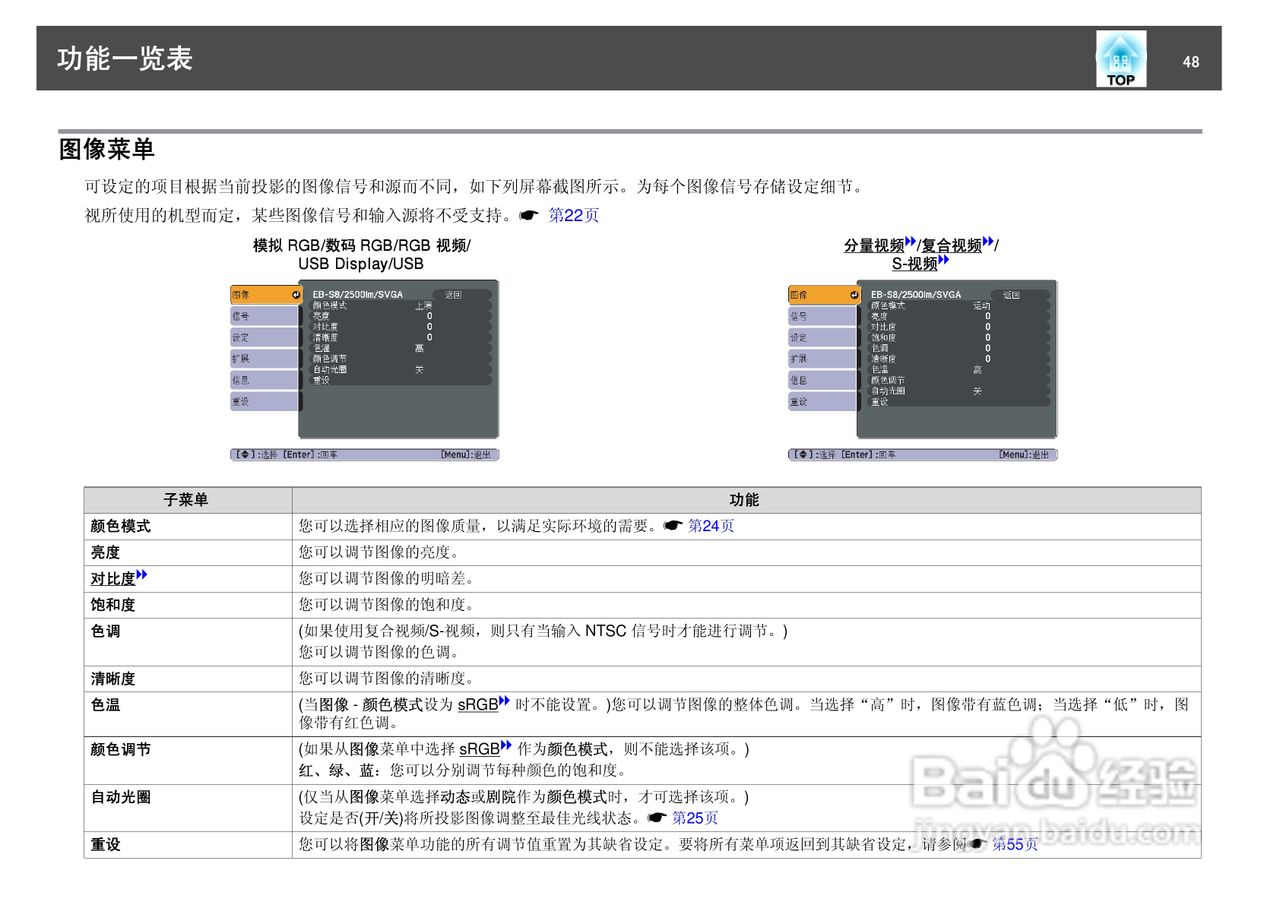
Task: Click the text 您可以调节图像的明暗差。
Action: (387, 578)
